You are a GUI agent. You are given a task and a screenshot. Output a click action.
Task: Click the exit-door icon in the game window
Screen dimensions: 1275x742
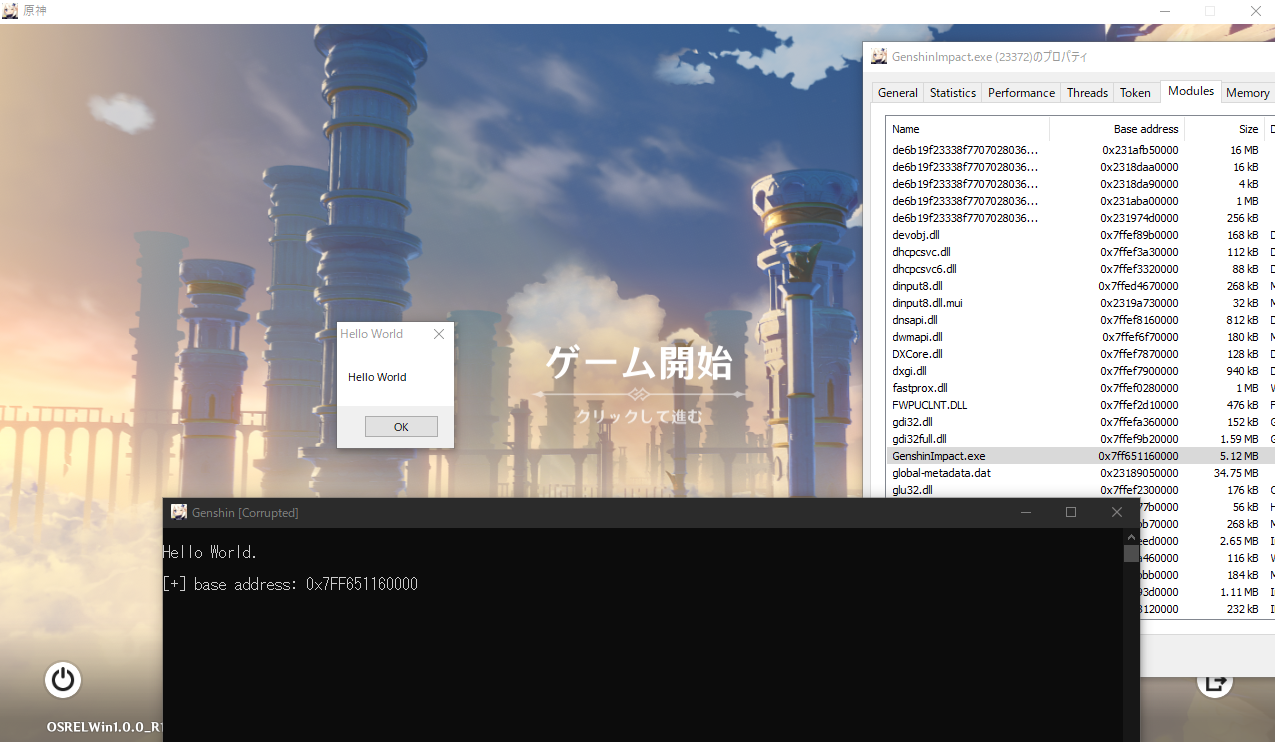(x=1215, y=683)
